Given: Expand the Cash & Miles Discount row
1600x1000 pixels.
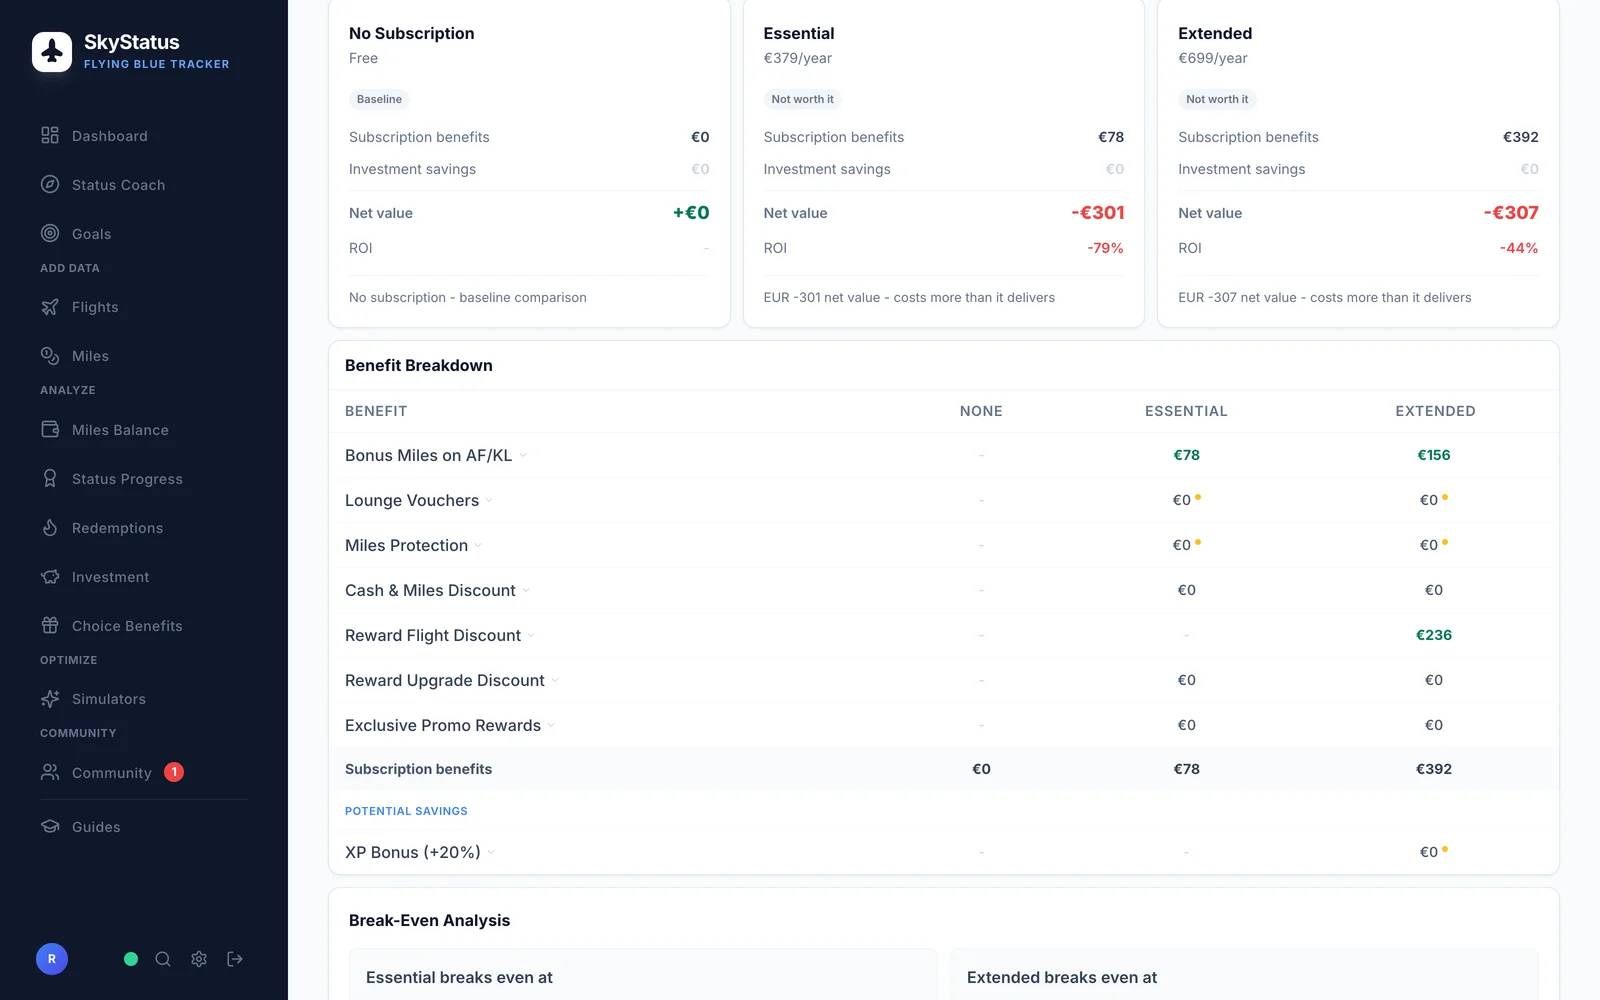Looking at the screenshot, I should 526,591.
